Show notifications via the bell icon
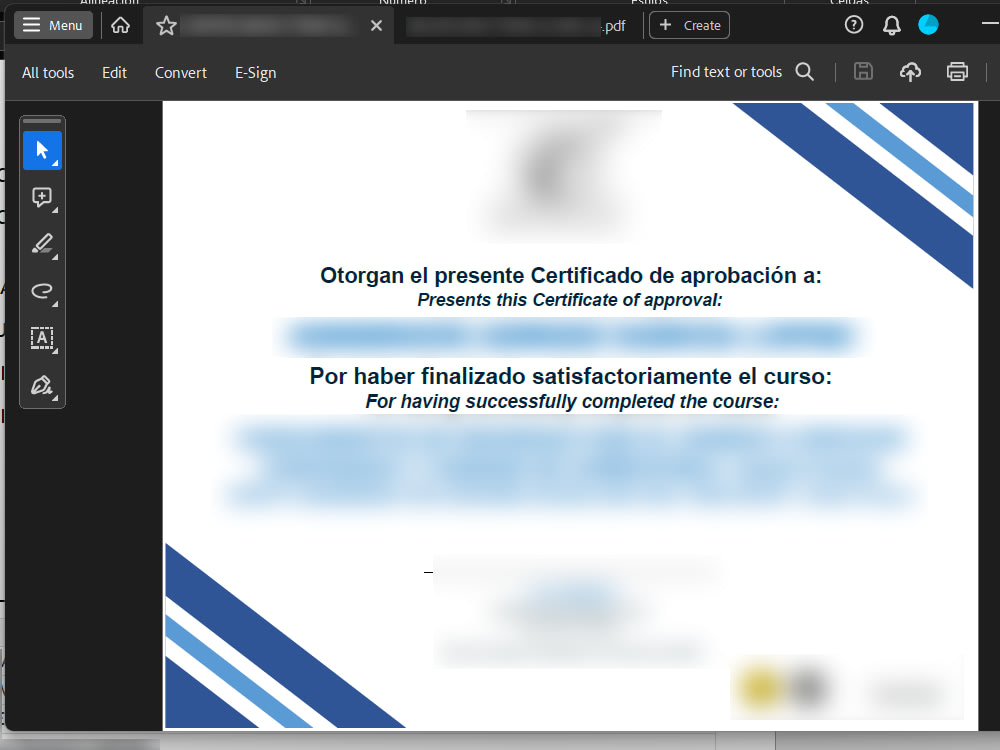Screen dimensions: 1000x750 pyautogui.click(x=892, y=24)
